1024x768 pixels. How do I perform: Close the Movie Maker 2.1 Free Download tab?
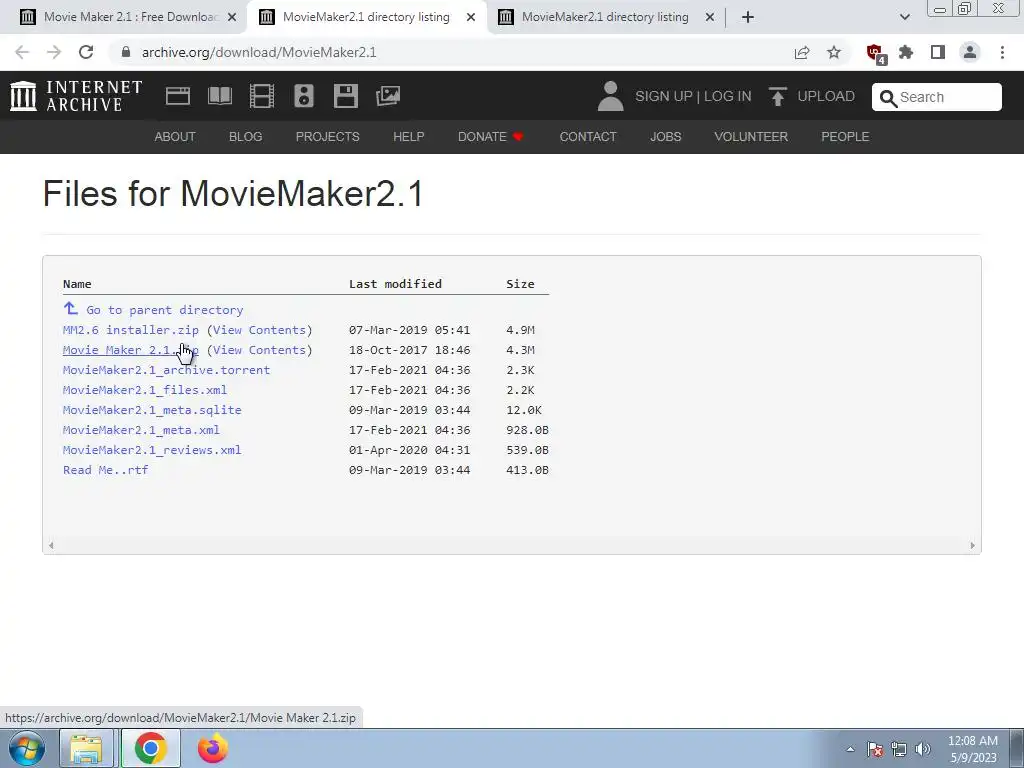(x=232, y=18)
